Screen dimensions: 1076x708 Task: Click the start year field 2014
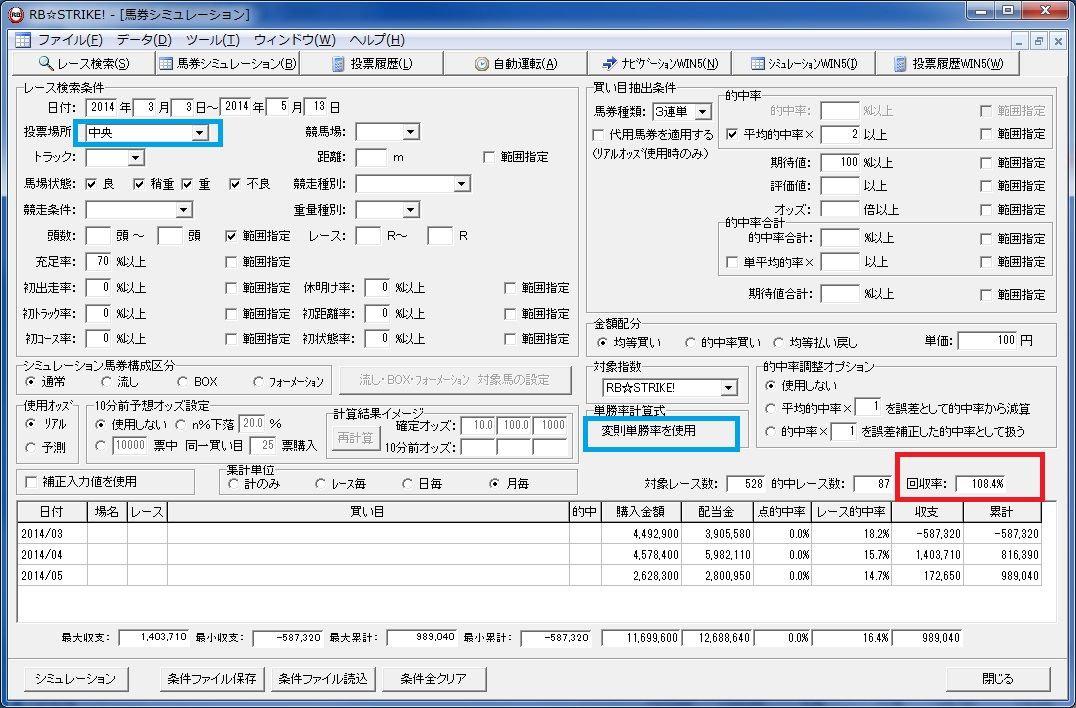pyautogui.click(x=102, y=107)
